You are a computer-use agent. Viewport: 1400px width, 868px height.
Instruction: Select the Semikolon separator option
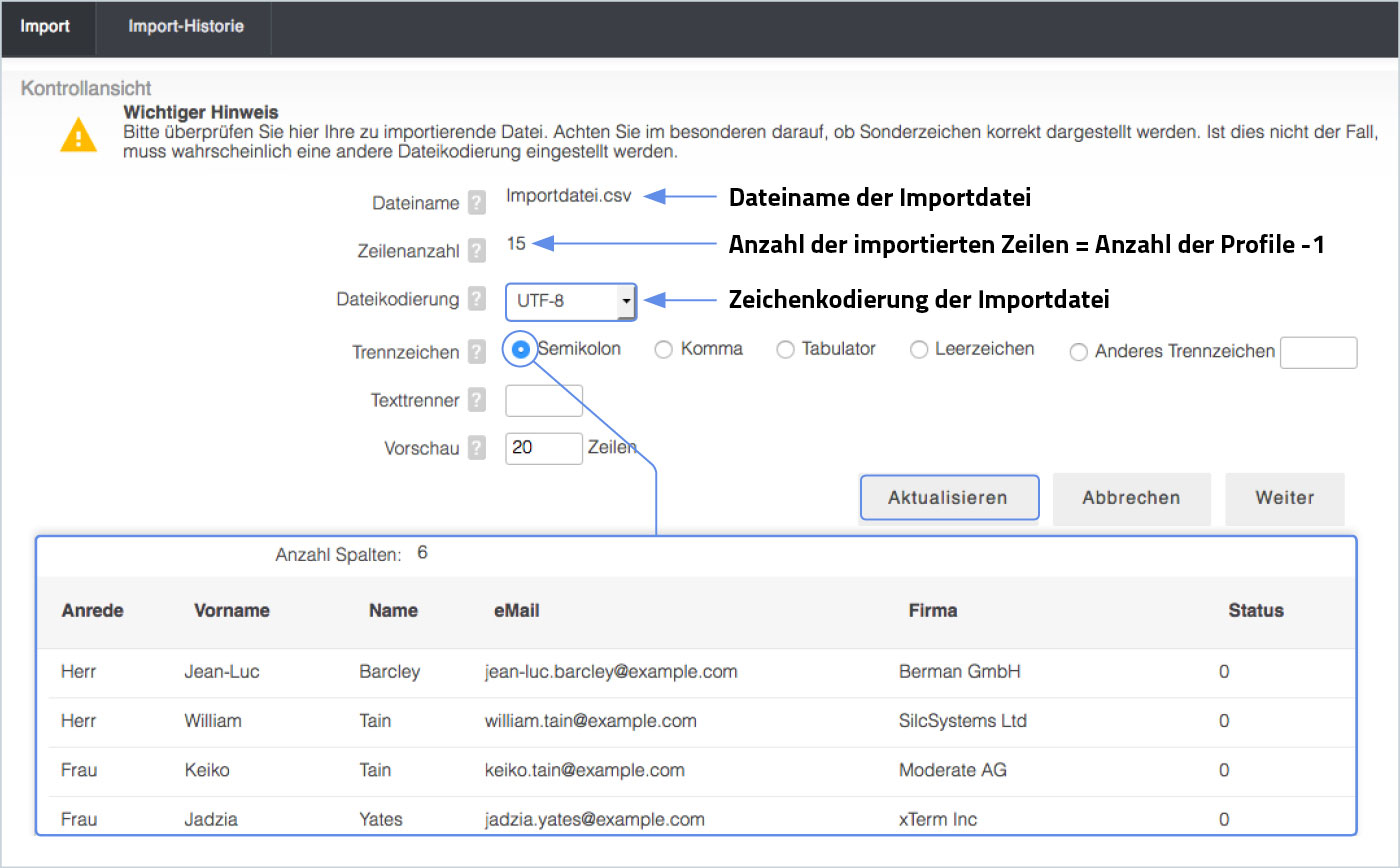(521, 350)
